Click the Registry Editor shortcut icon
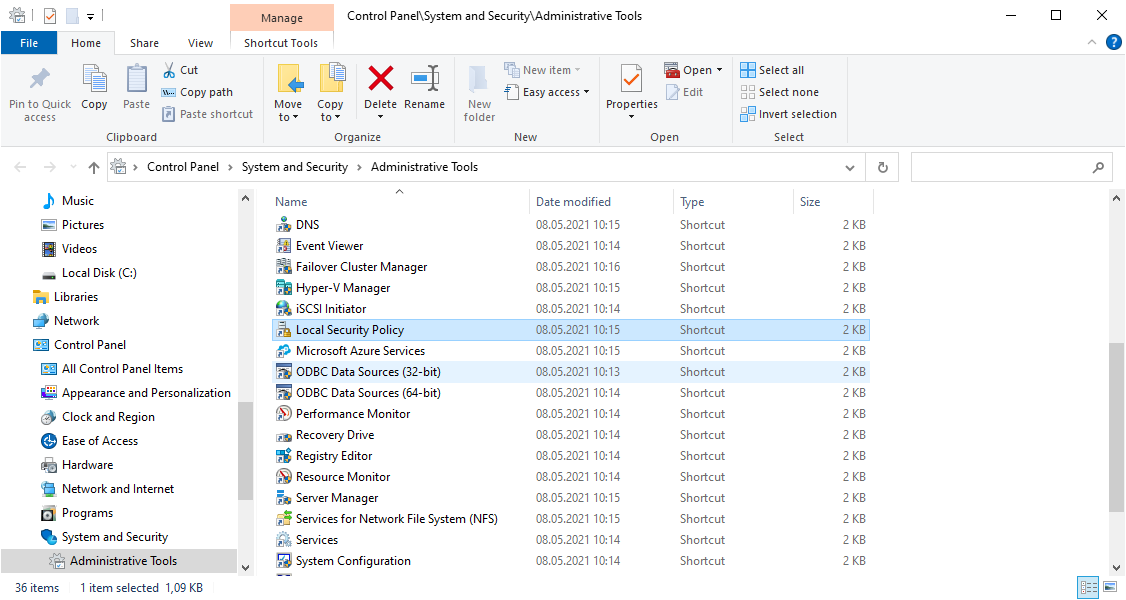The image size is (1126, 600). click(284, 456)
